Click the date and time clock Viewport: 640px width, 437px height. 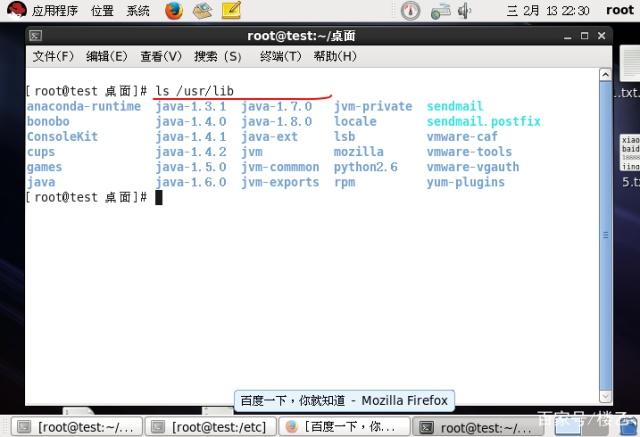point(548,11)
